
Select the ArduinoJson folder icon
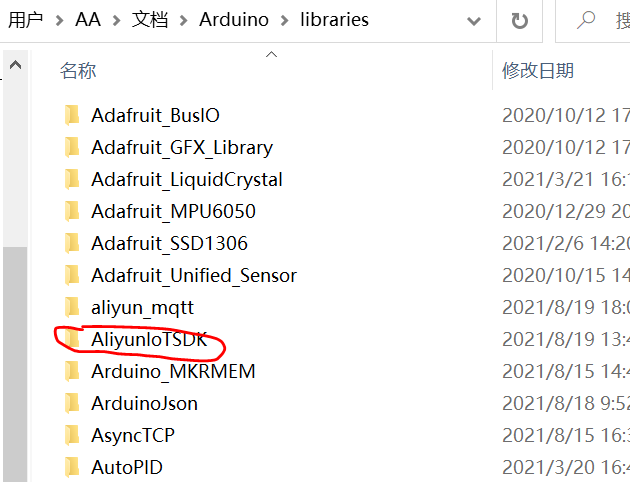pos(72,403)
